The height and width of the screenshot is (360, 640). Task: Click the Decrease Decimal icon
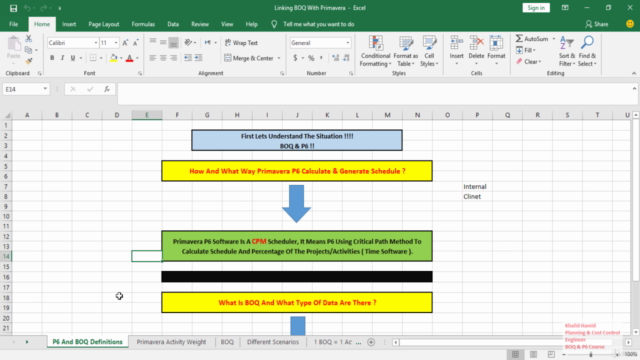[346, 58]
